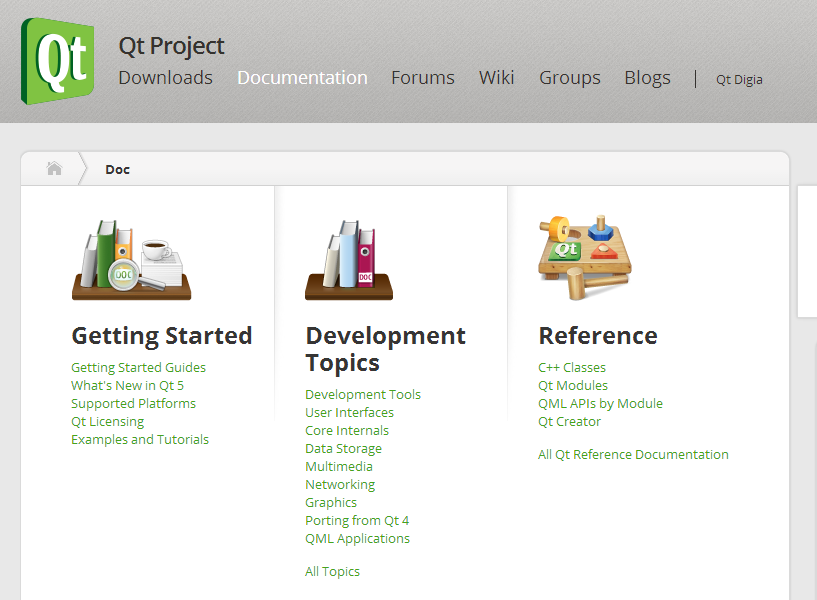Screen dimensions: 817x600
Task: Go to the Wiki page
Action: [x=497, y=78]
